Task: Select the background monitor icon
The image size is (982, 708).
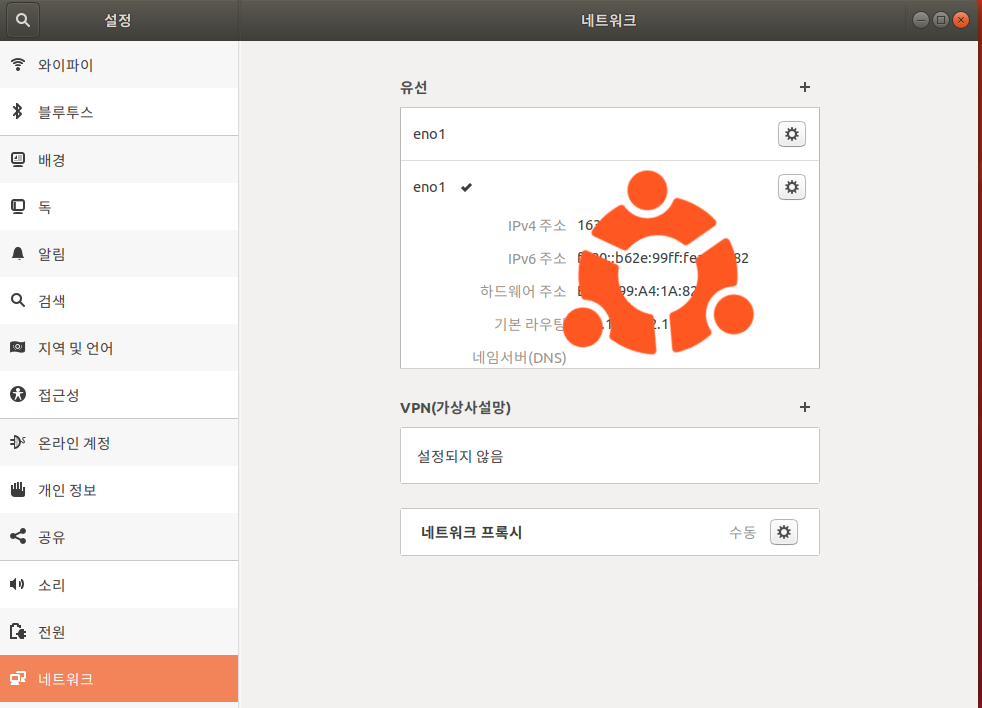Action: pyautogui.click(x=18, y=160)
